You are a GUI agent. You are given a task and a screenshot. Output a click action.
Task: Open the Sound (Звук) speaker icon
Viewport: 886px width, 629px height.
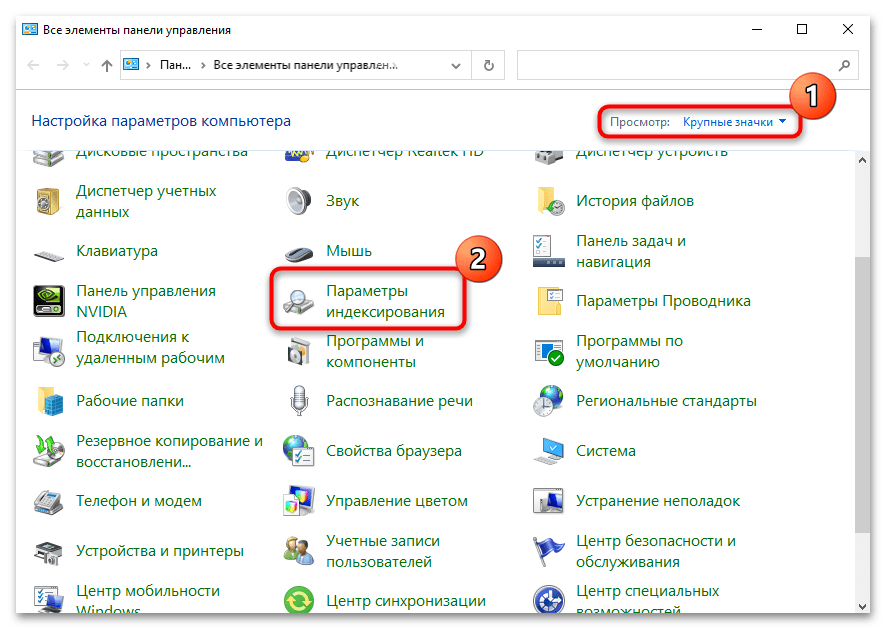coord(300,201)
